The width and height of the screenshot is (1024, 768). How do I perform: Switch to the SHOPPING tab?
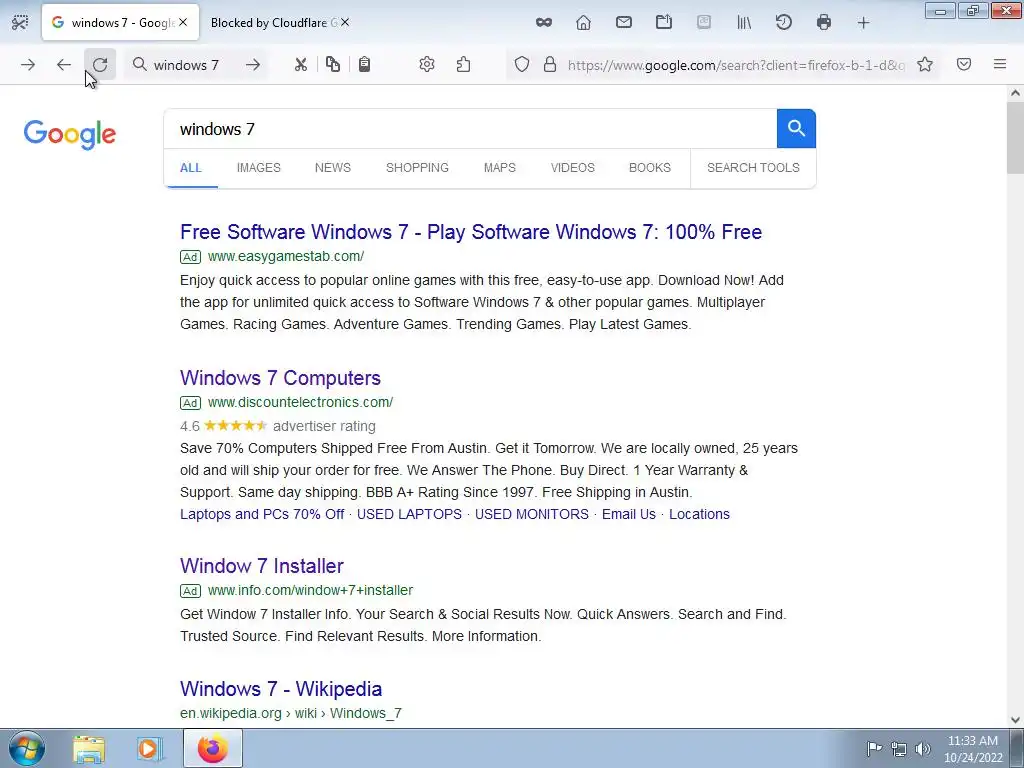pos(417,168)
